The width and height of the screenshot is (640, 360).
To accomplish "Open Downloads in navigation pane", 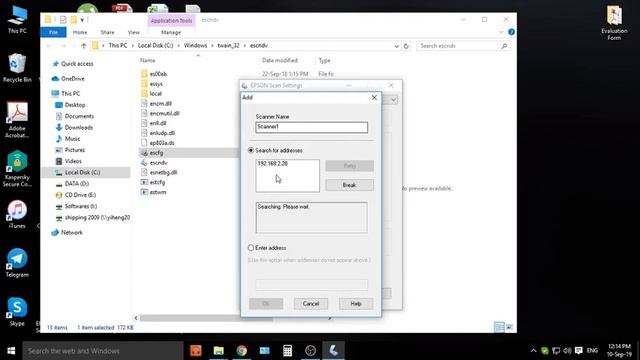I will (78, 127).
